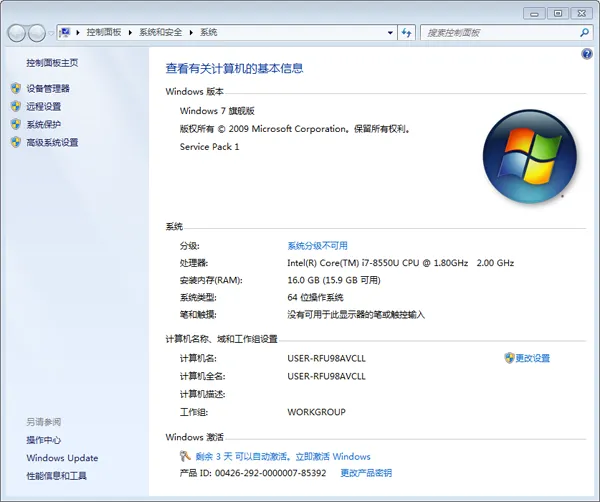Open Windows Update link in sidebar
600x502 pixels.
pos(62,458)
